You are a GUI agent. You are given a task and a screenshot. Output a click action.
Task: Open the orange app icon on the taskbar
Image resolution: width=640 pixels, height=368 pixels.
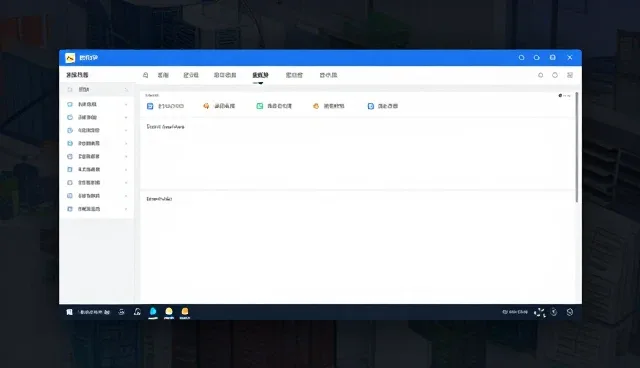(185, 312)
